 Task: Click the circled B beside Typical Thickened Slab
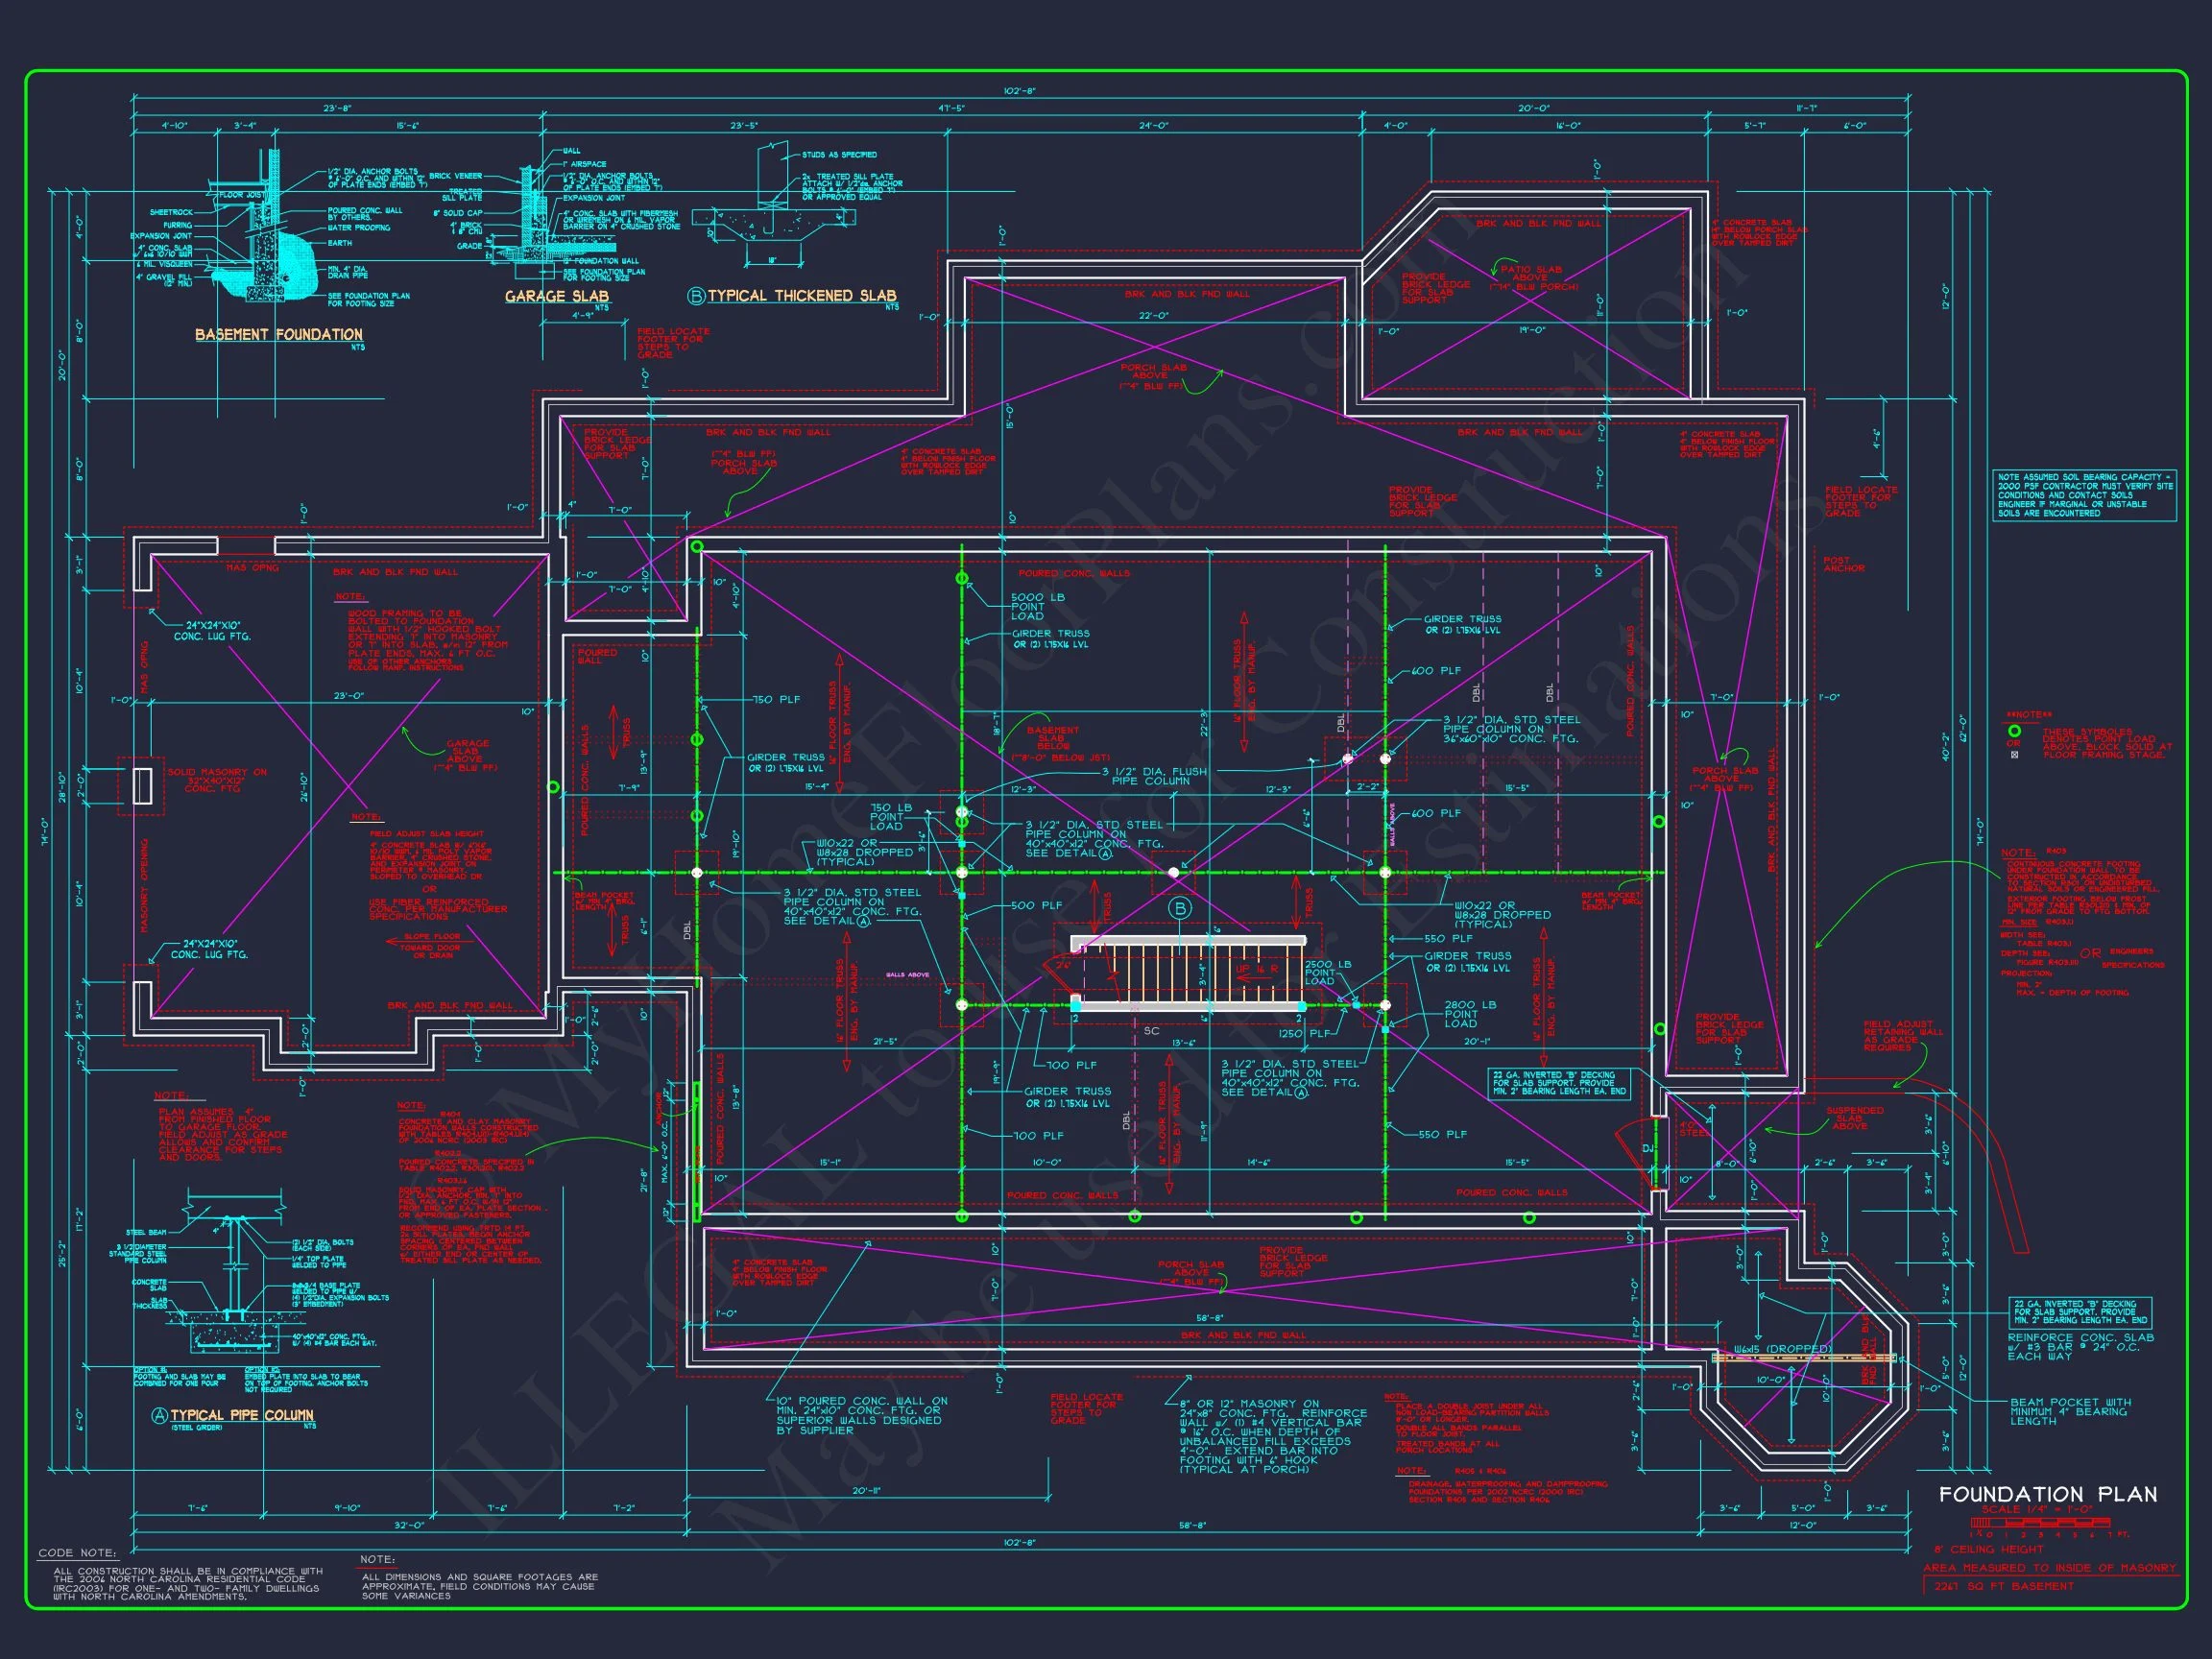(697, 296)
